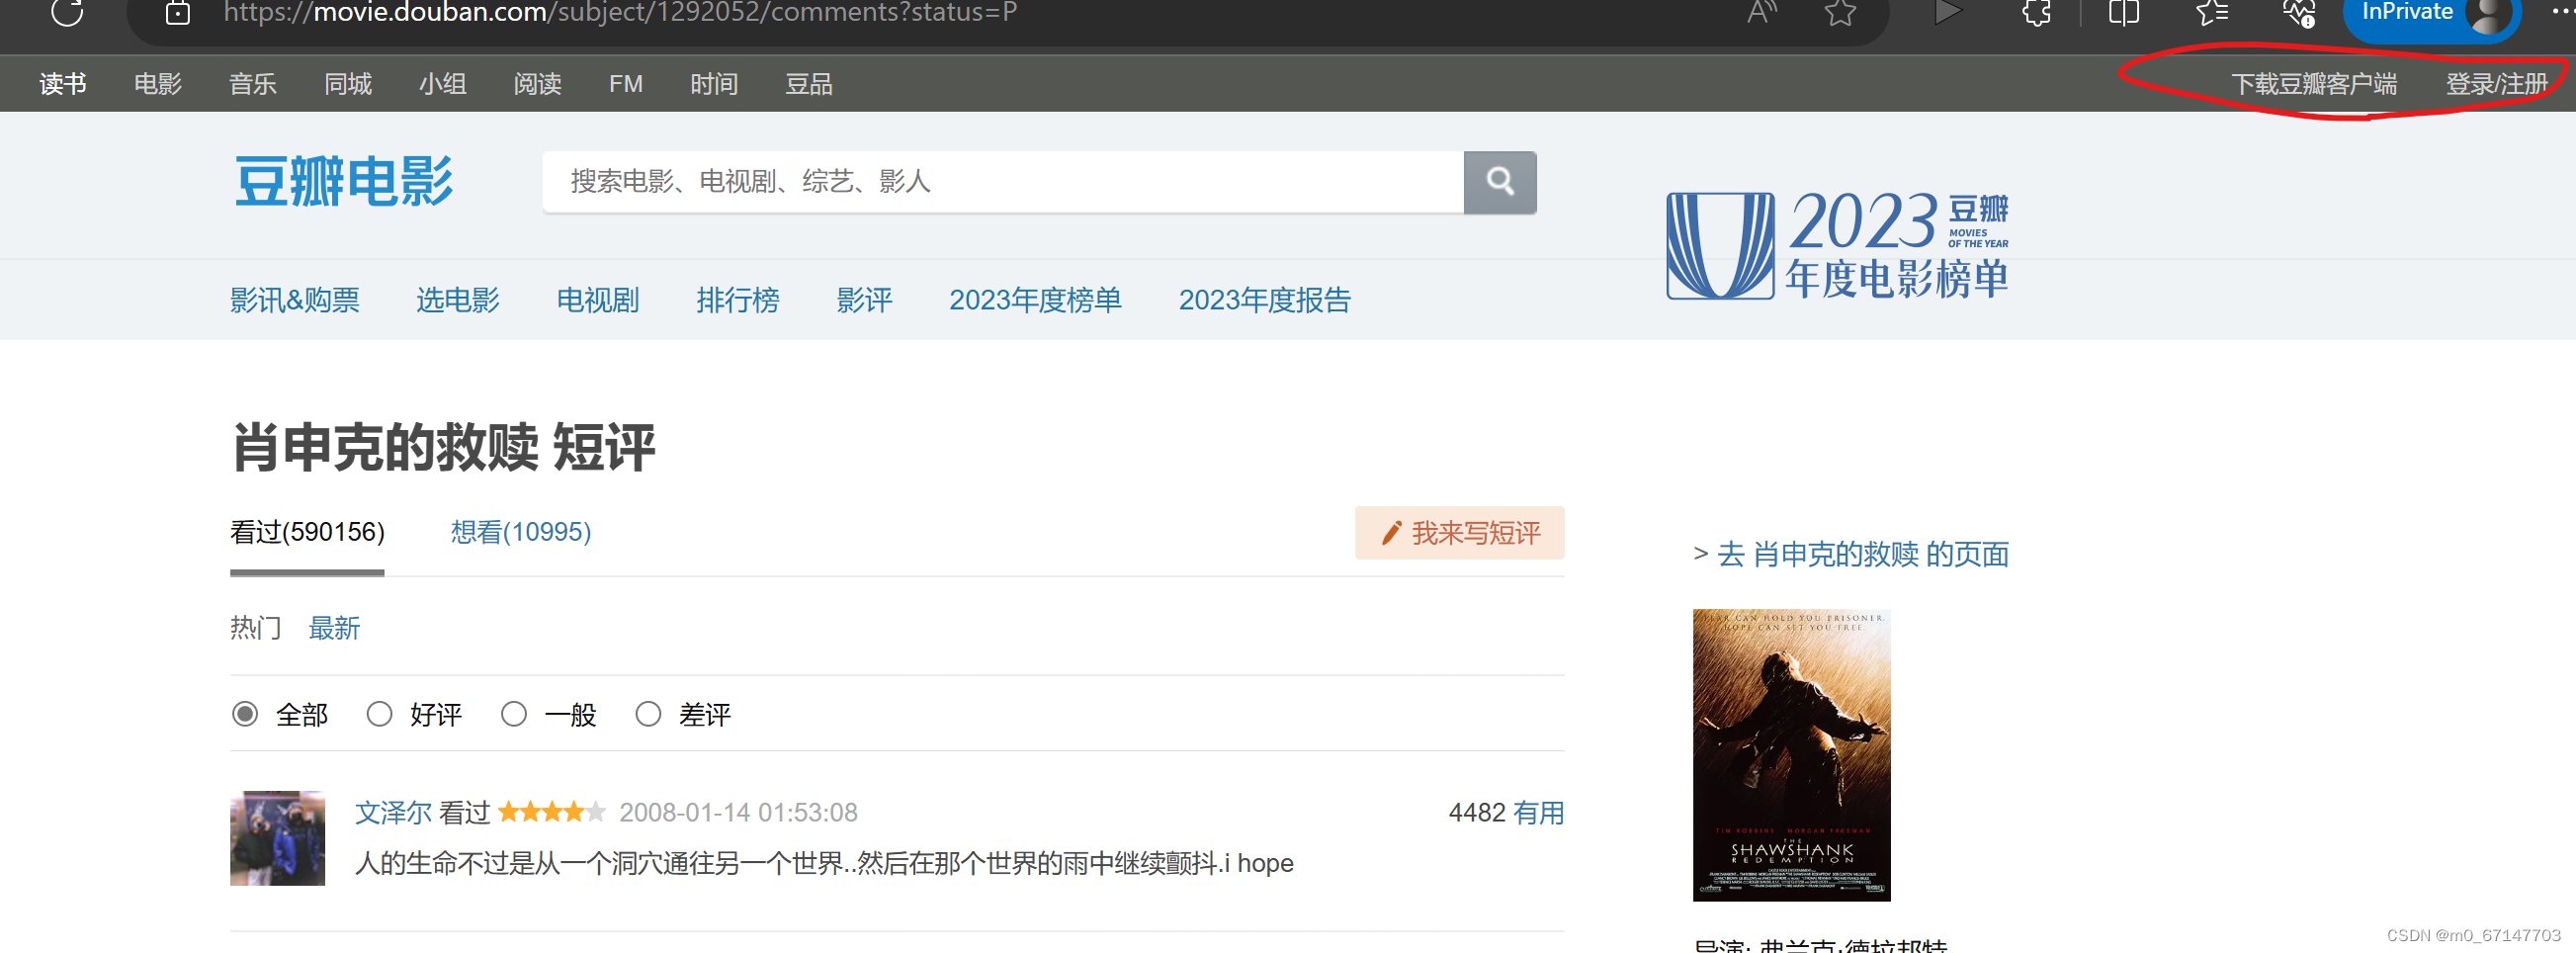Open FM in the top nav

click(x=626, y=84)
